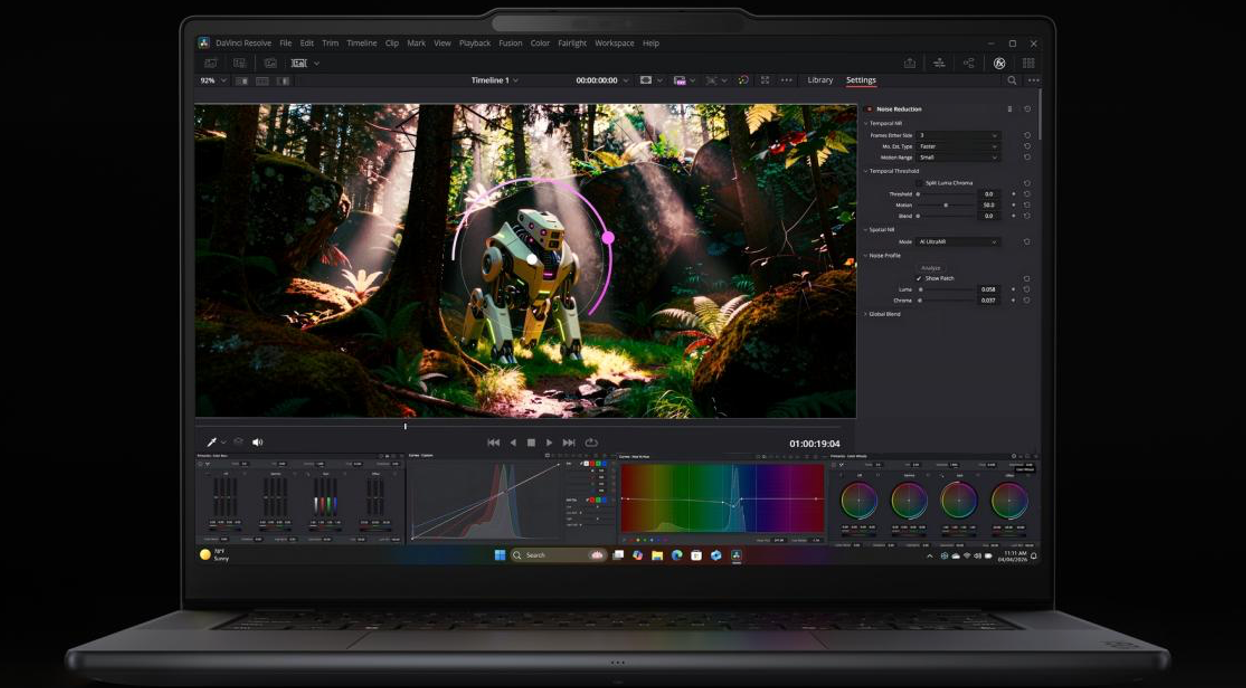This screenshot has width=1246, height=688.
Task: Stop playback in the viewer
Action: click(531, 442)
